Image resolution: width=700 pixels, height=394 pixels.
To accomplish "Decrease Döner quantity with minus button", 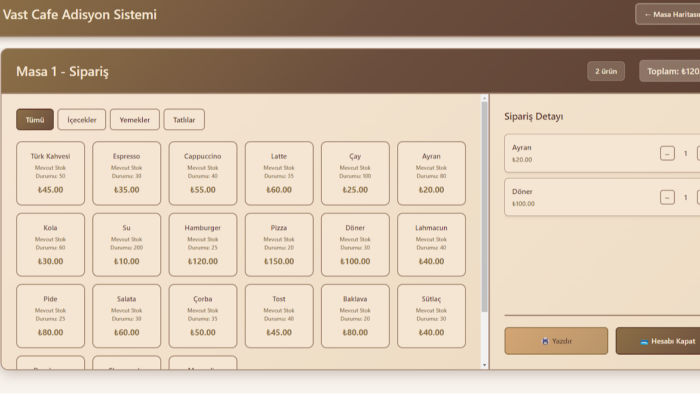I will [x=667, y=197].
